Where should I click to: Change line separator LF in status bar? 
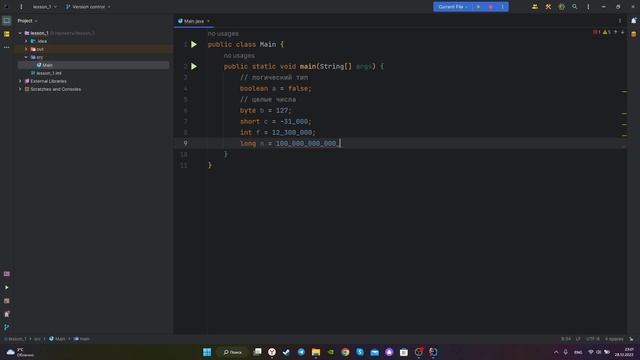(578, 339)
